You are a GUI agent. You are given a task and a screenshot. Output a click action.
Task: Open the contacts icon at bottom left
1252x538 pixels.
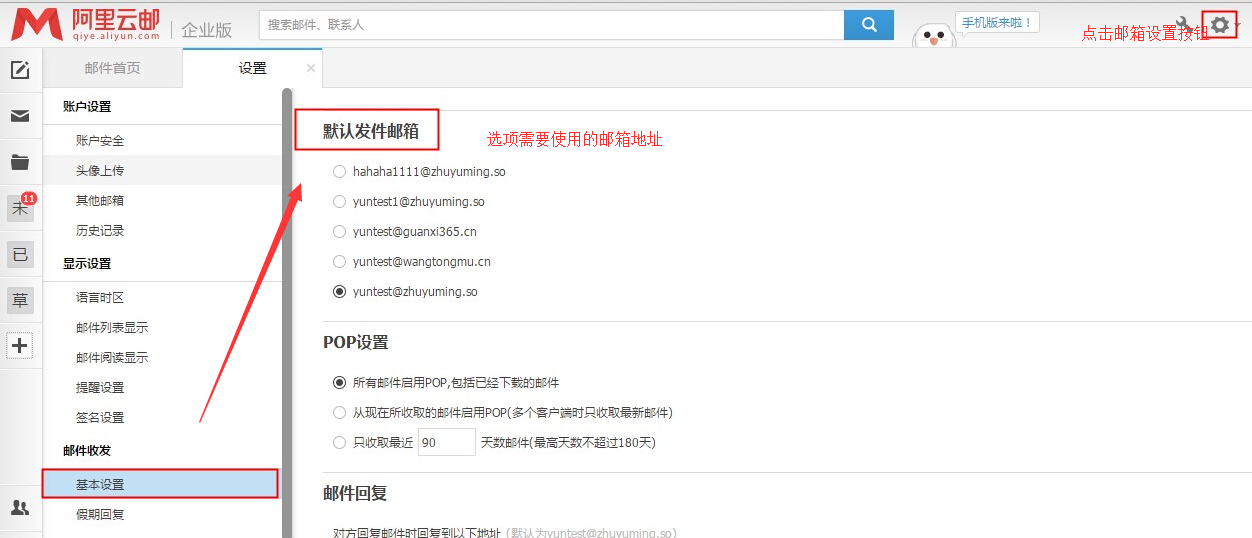20,508
